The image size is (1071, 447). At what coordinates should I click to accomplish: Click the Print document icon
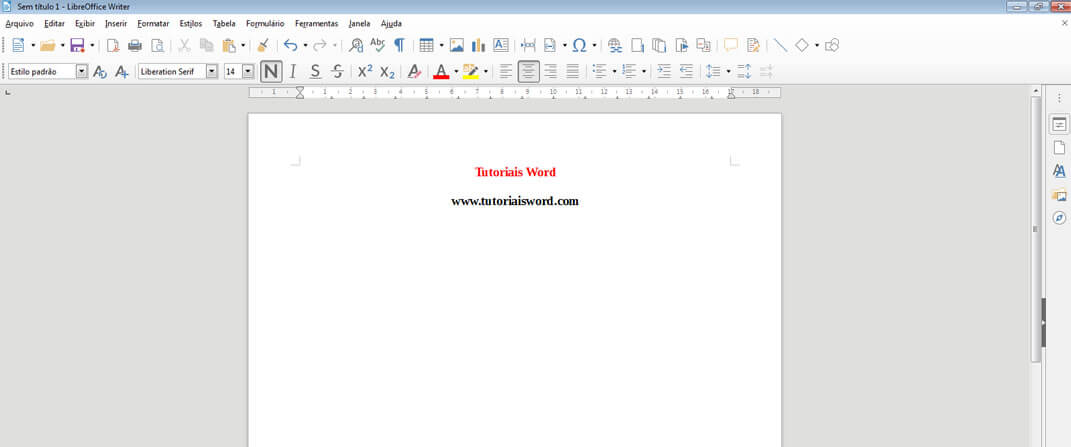(134, 45)
